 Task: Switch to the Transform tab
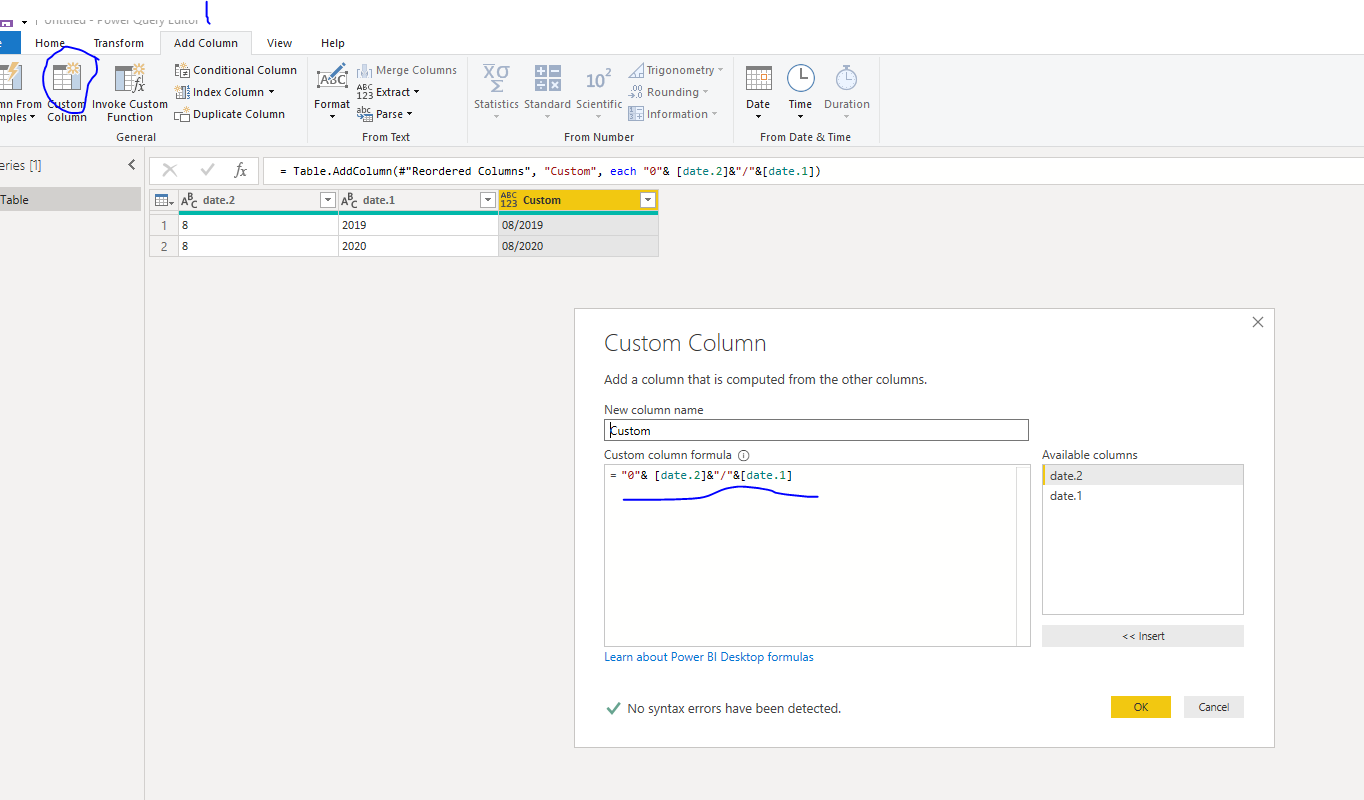pyautogui.click(x=119, y=43)
